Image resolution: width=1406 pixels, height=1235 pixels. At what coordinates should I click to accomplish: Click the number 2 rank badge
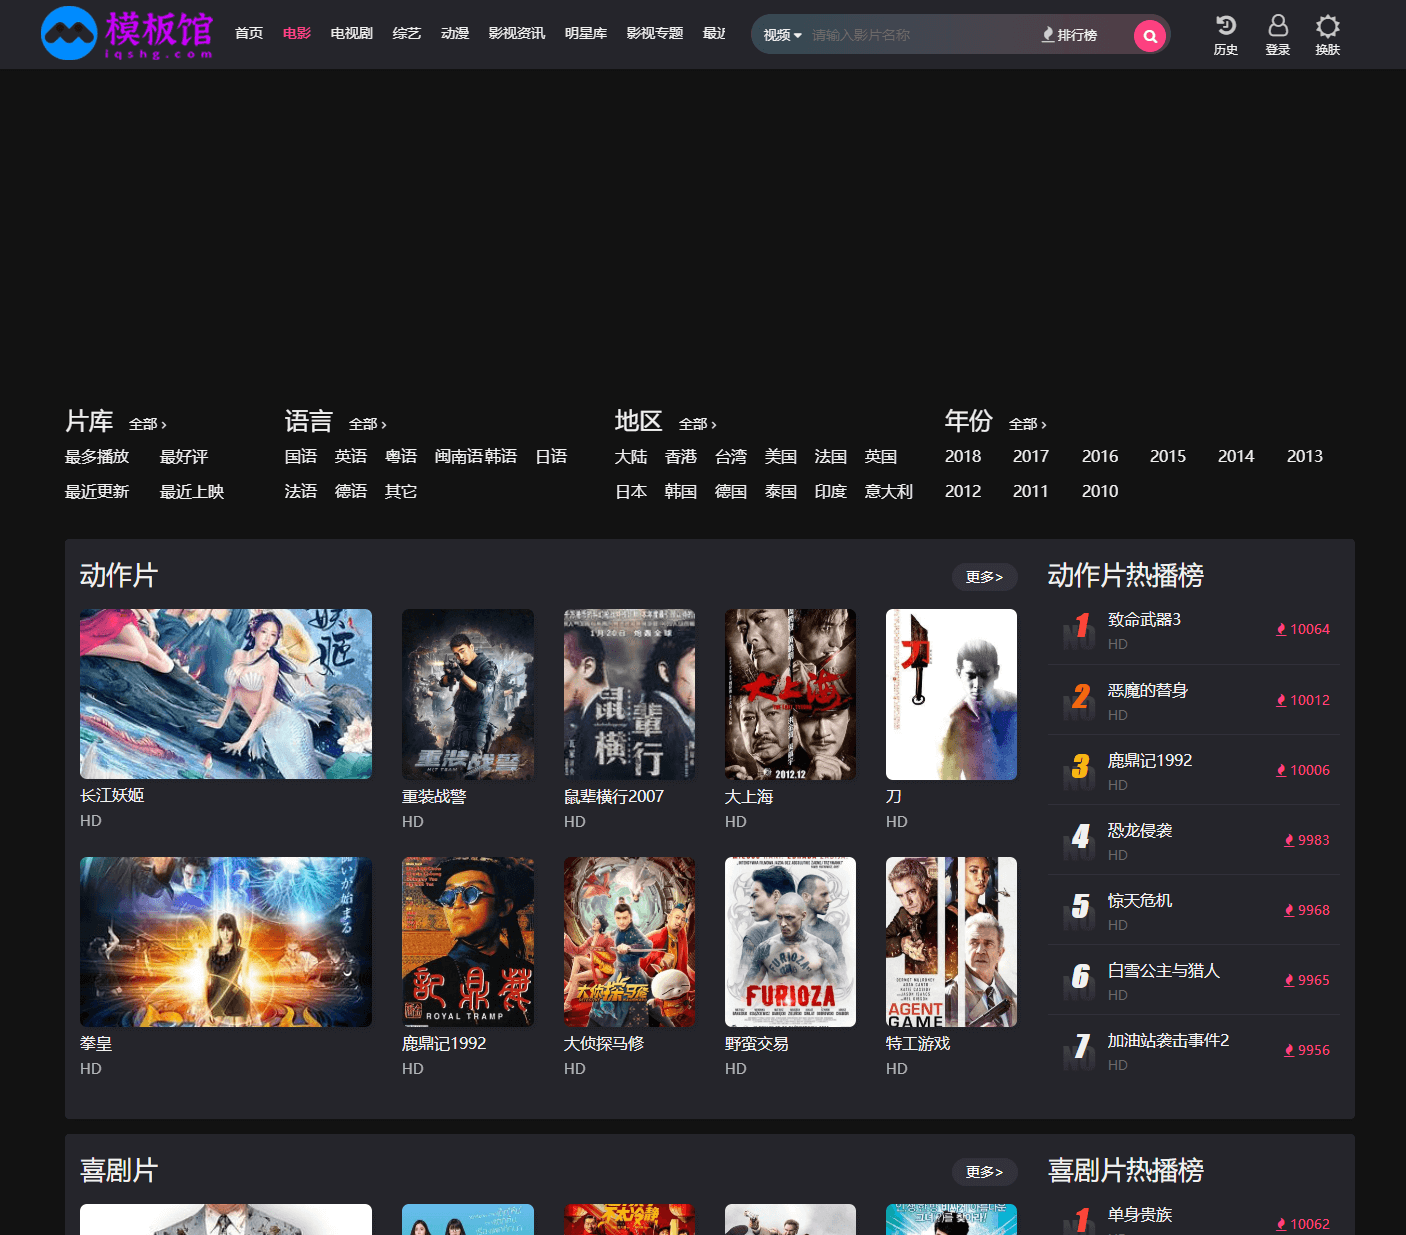1080,697
